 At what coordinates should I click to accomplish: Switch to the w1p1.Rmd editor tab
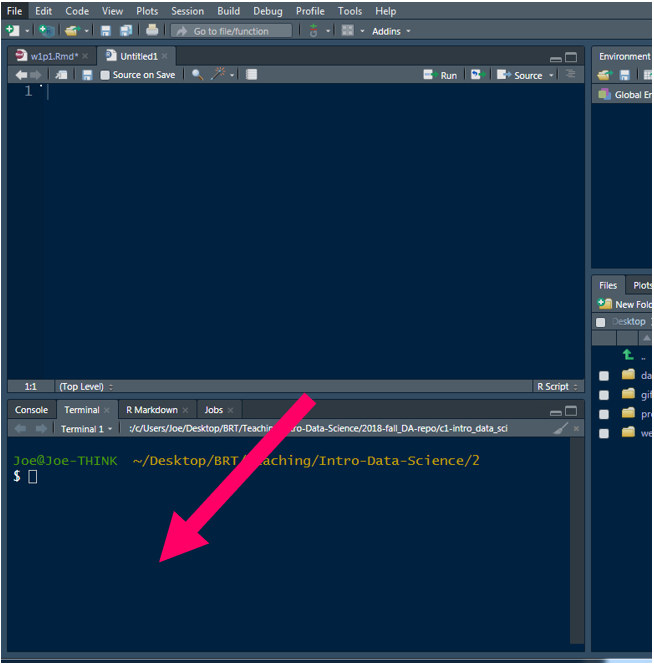(x=51, y=56)
